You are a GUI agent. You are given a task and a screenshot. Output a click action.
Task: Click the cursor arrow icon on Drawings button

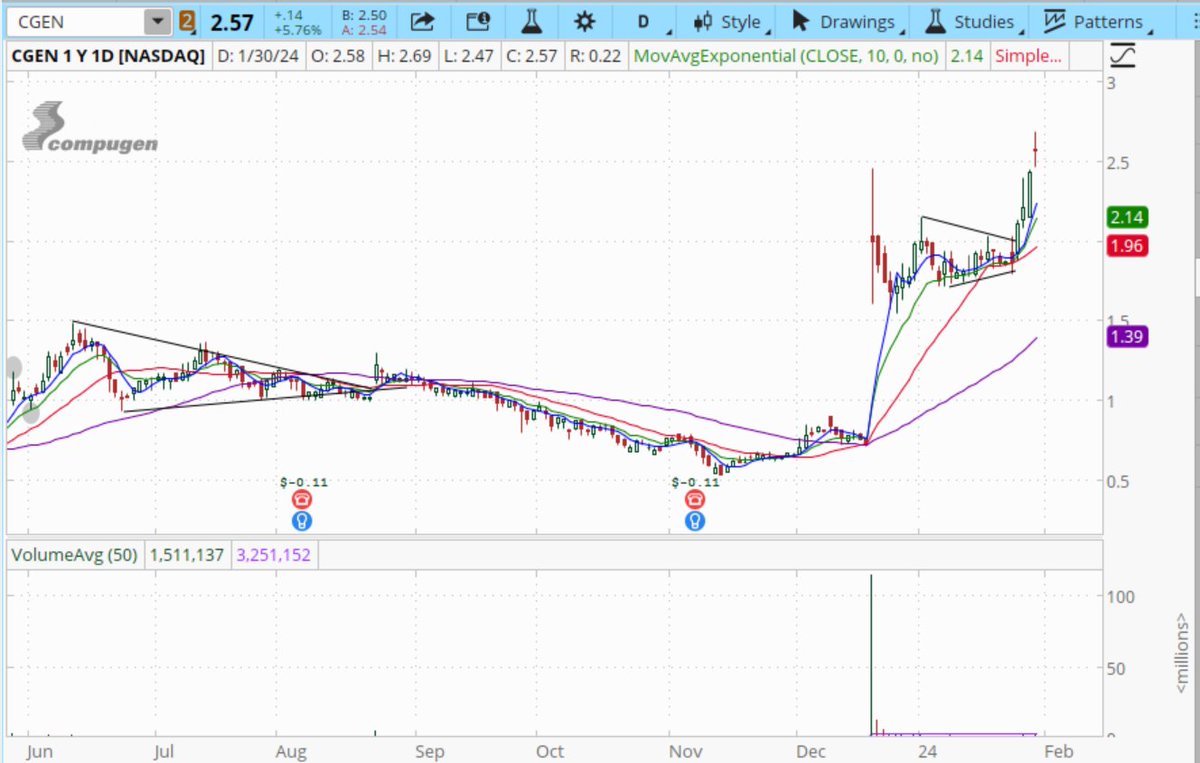click(x=799, y=21)
